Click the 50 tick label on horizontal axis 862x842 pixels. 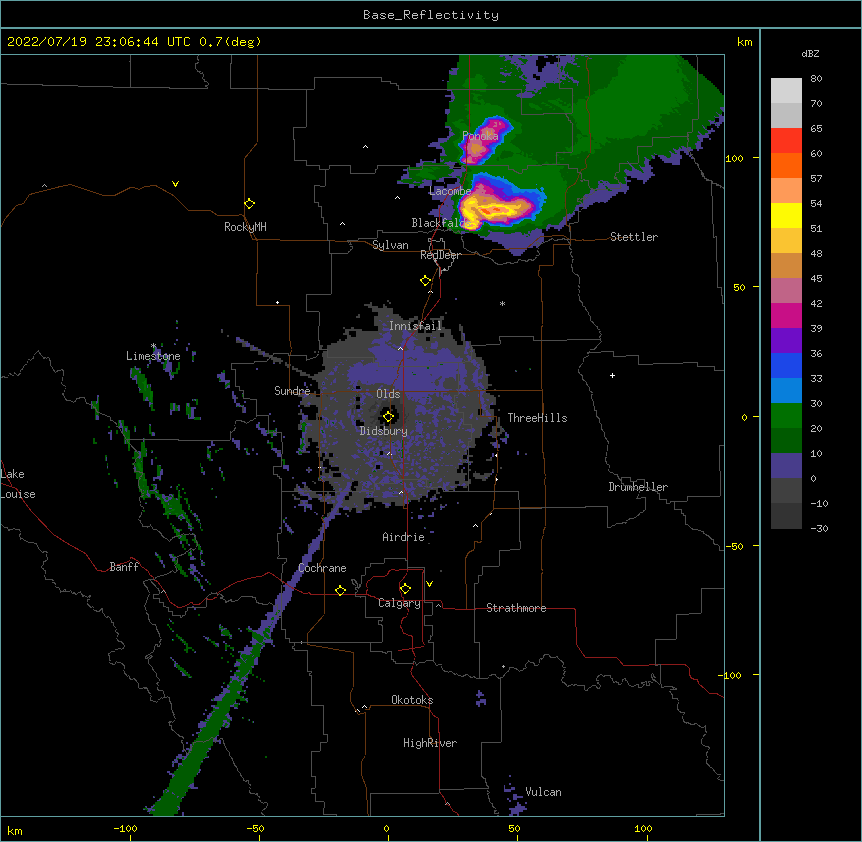pyautogui.click(x=514, y=828)
